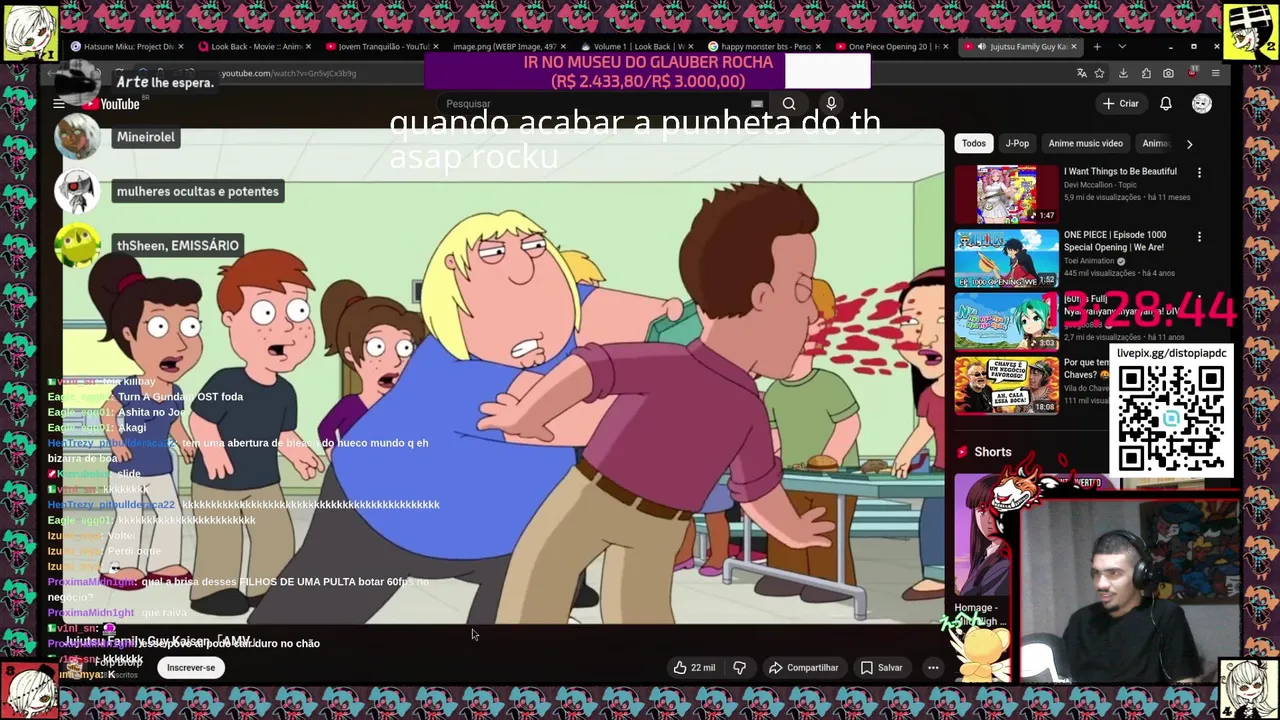Click the video player frame

(504, 378)
